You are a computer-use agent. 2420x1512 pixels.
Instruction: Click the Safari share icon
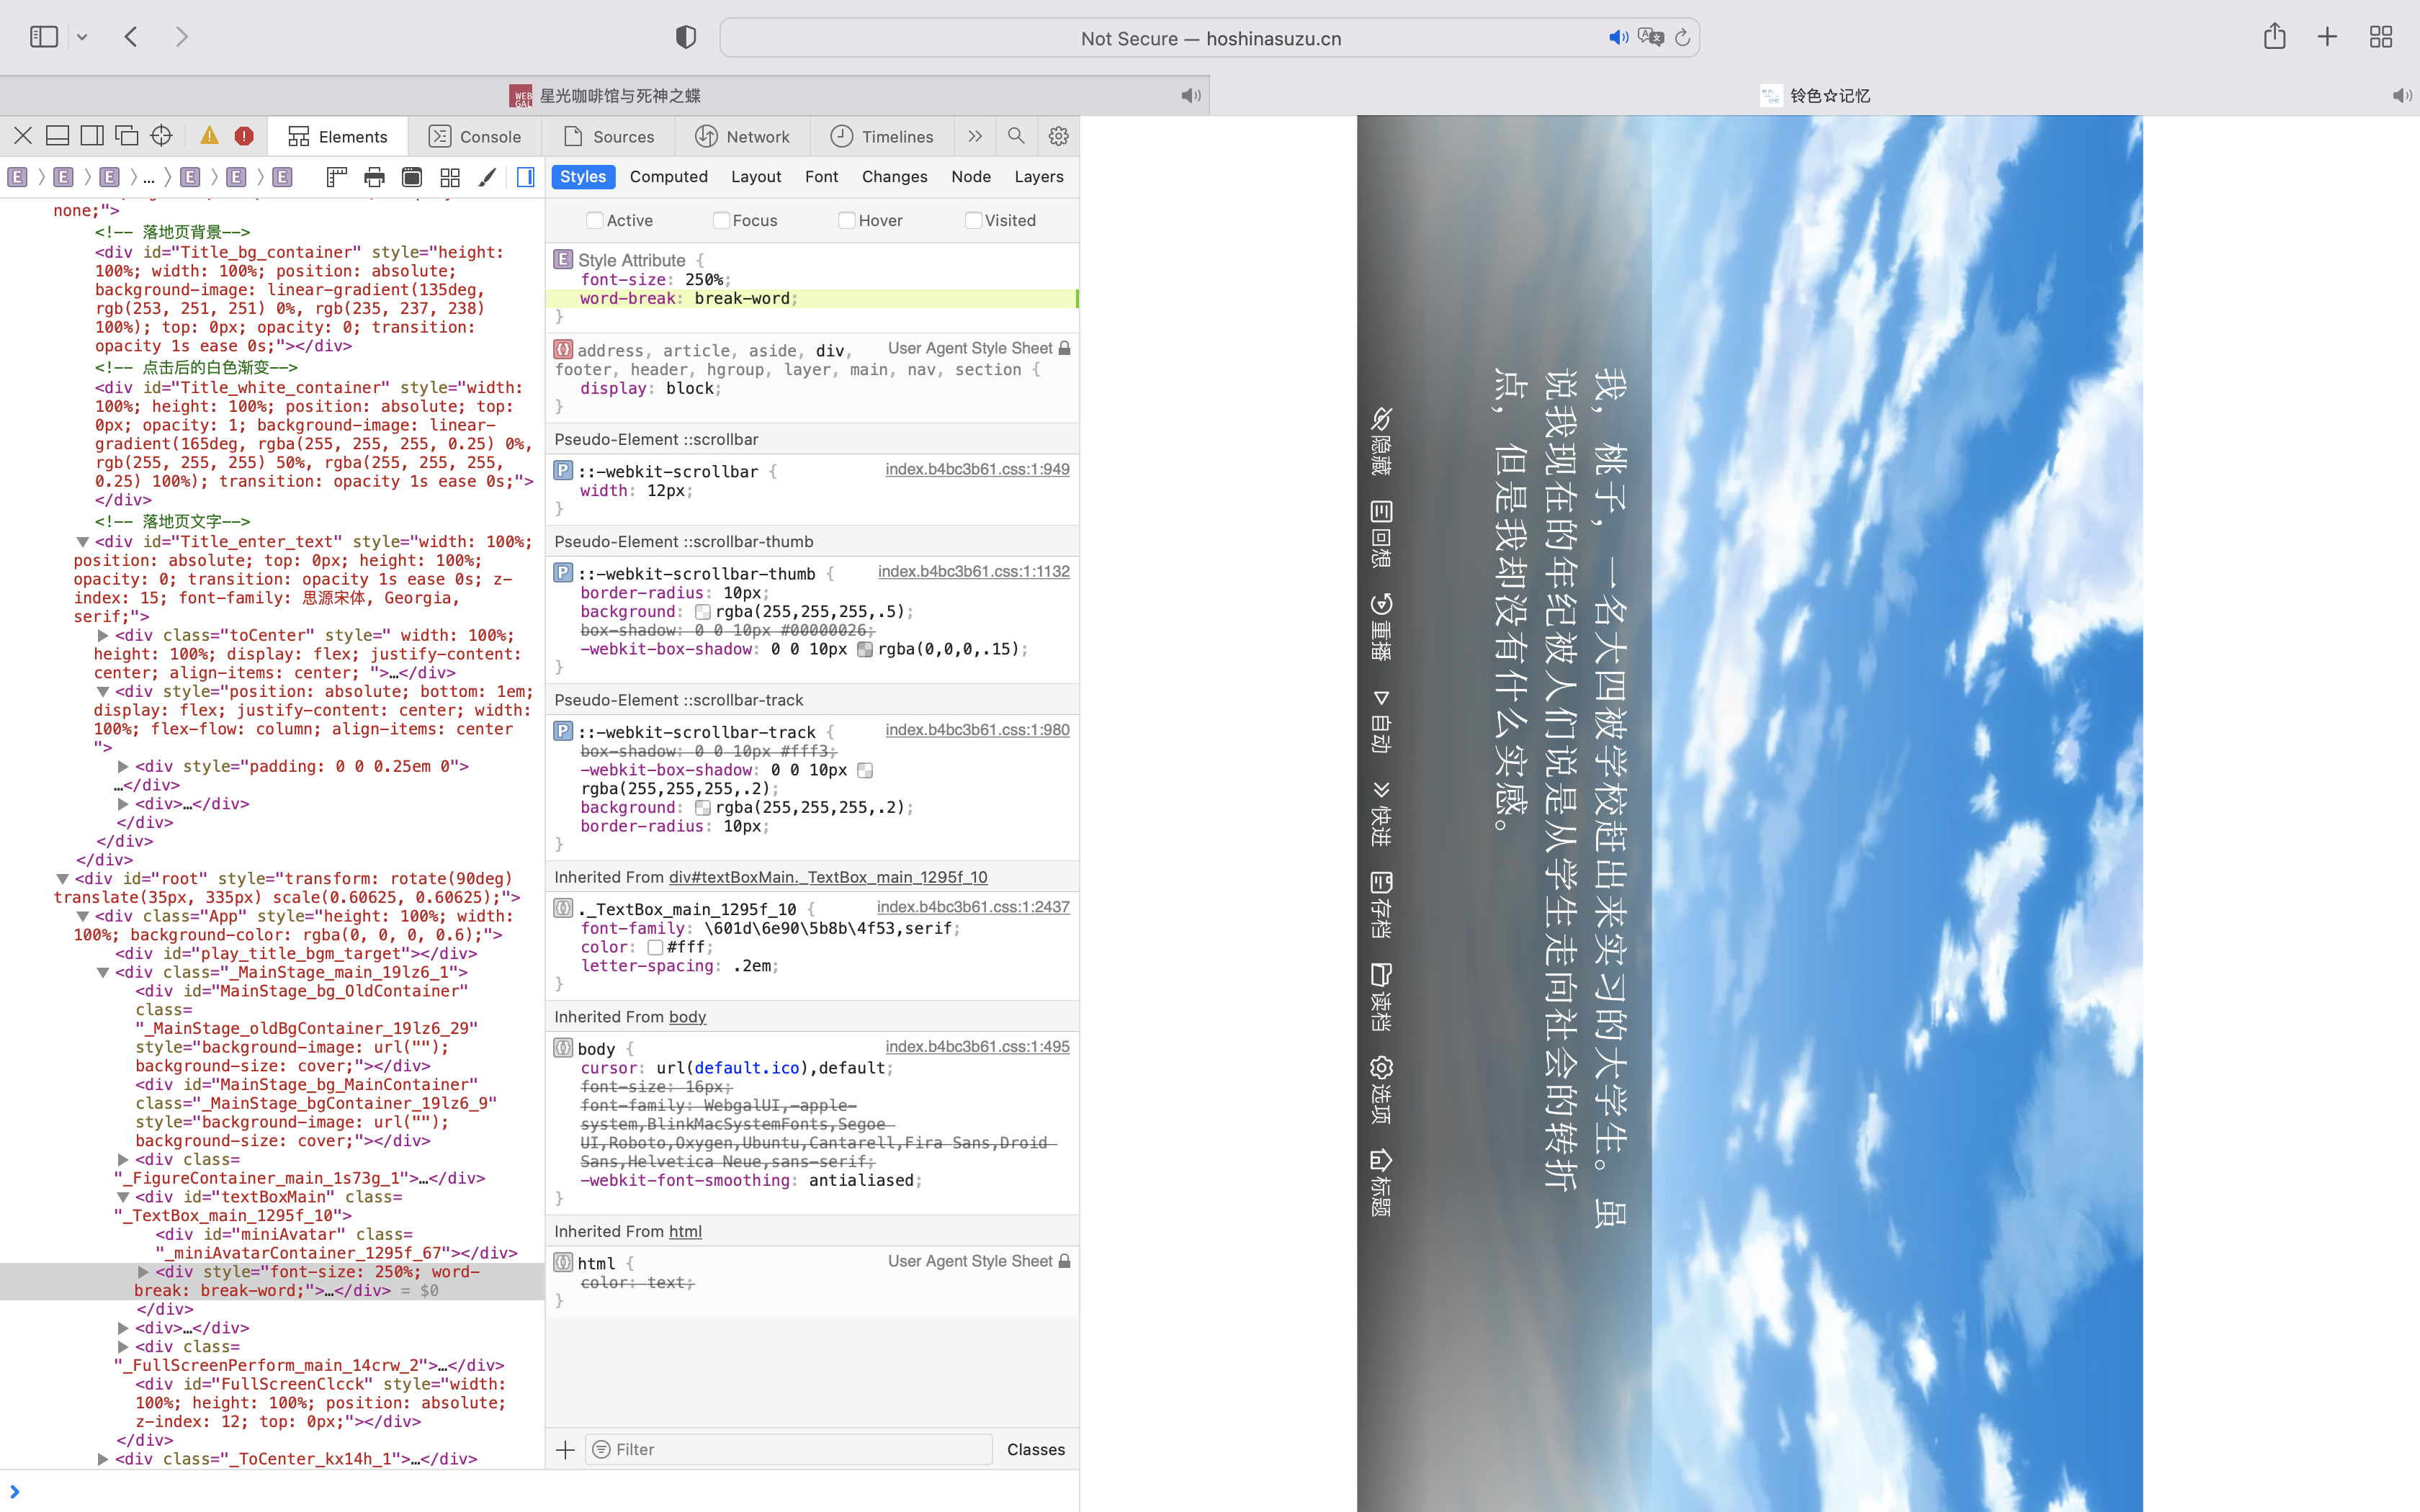(x=2273, y=36)
